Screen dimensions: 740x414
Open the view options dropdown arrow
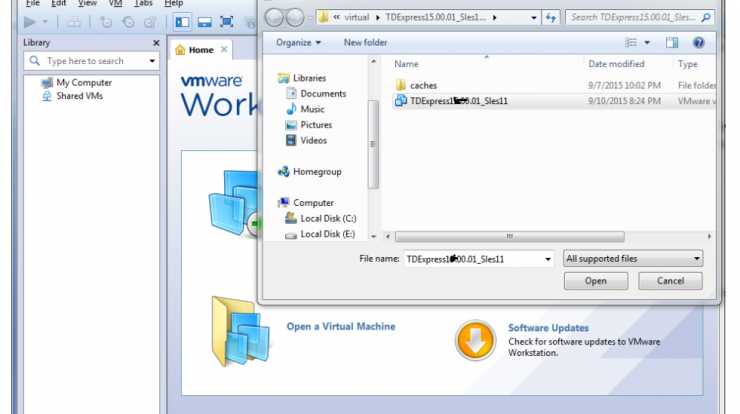point(647,42)
